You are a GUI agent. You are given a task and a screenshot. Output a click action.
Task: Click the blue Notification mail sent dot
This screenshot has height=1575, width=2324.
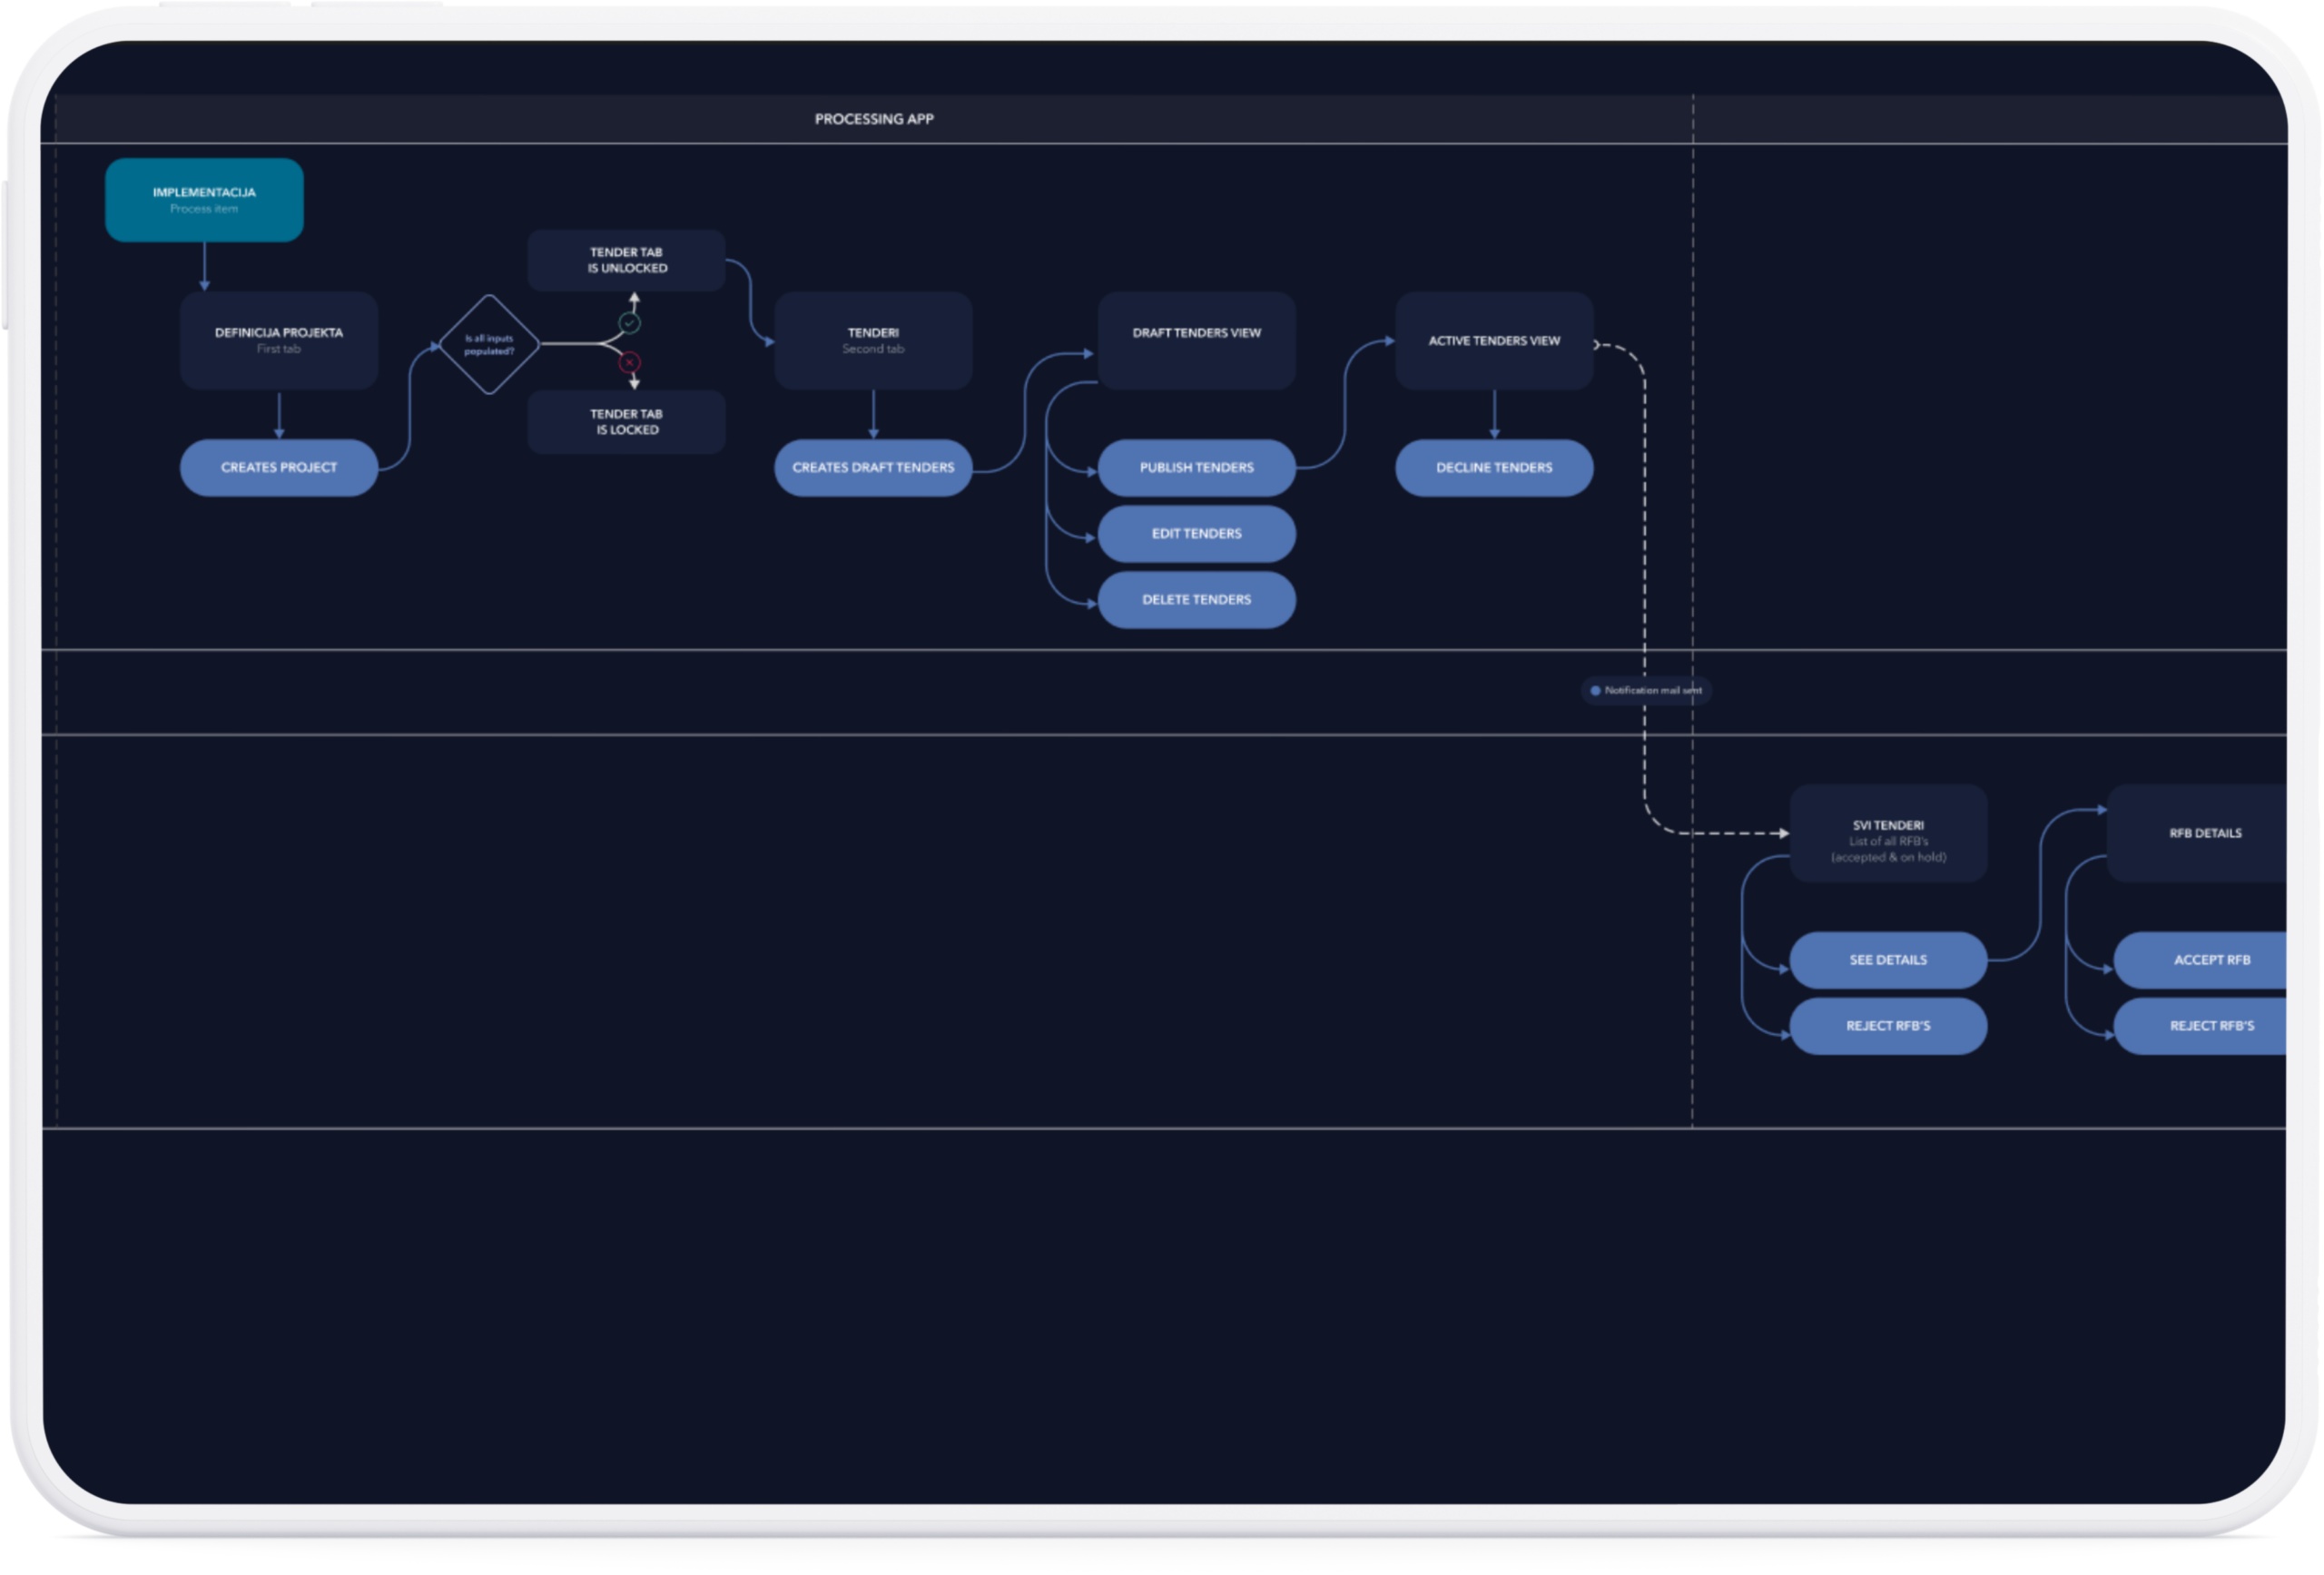pyautogui.click(x=1595, y=690)
